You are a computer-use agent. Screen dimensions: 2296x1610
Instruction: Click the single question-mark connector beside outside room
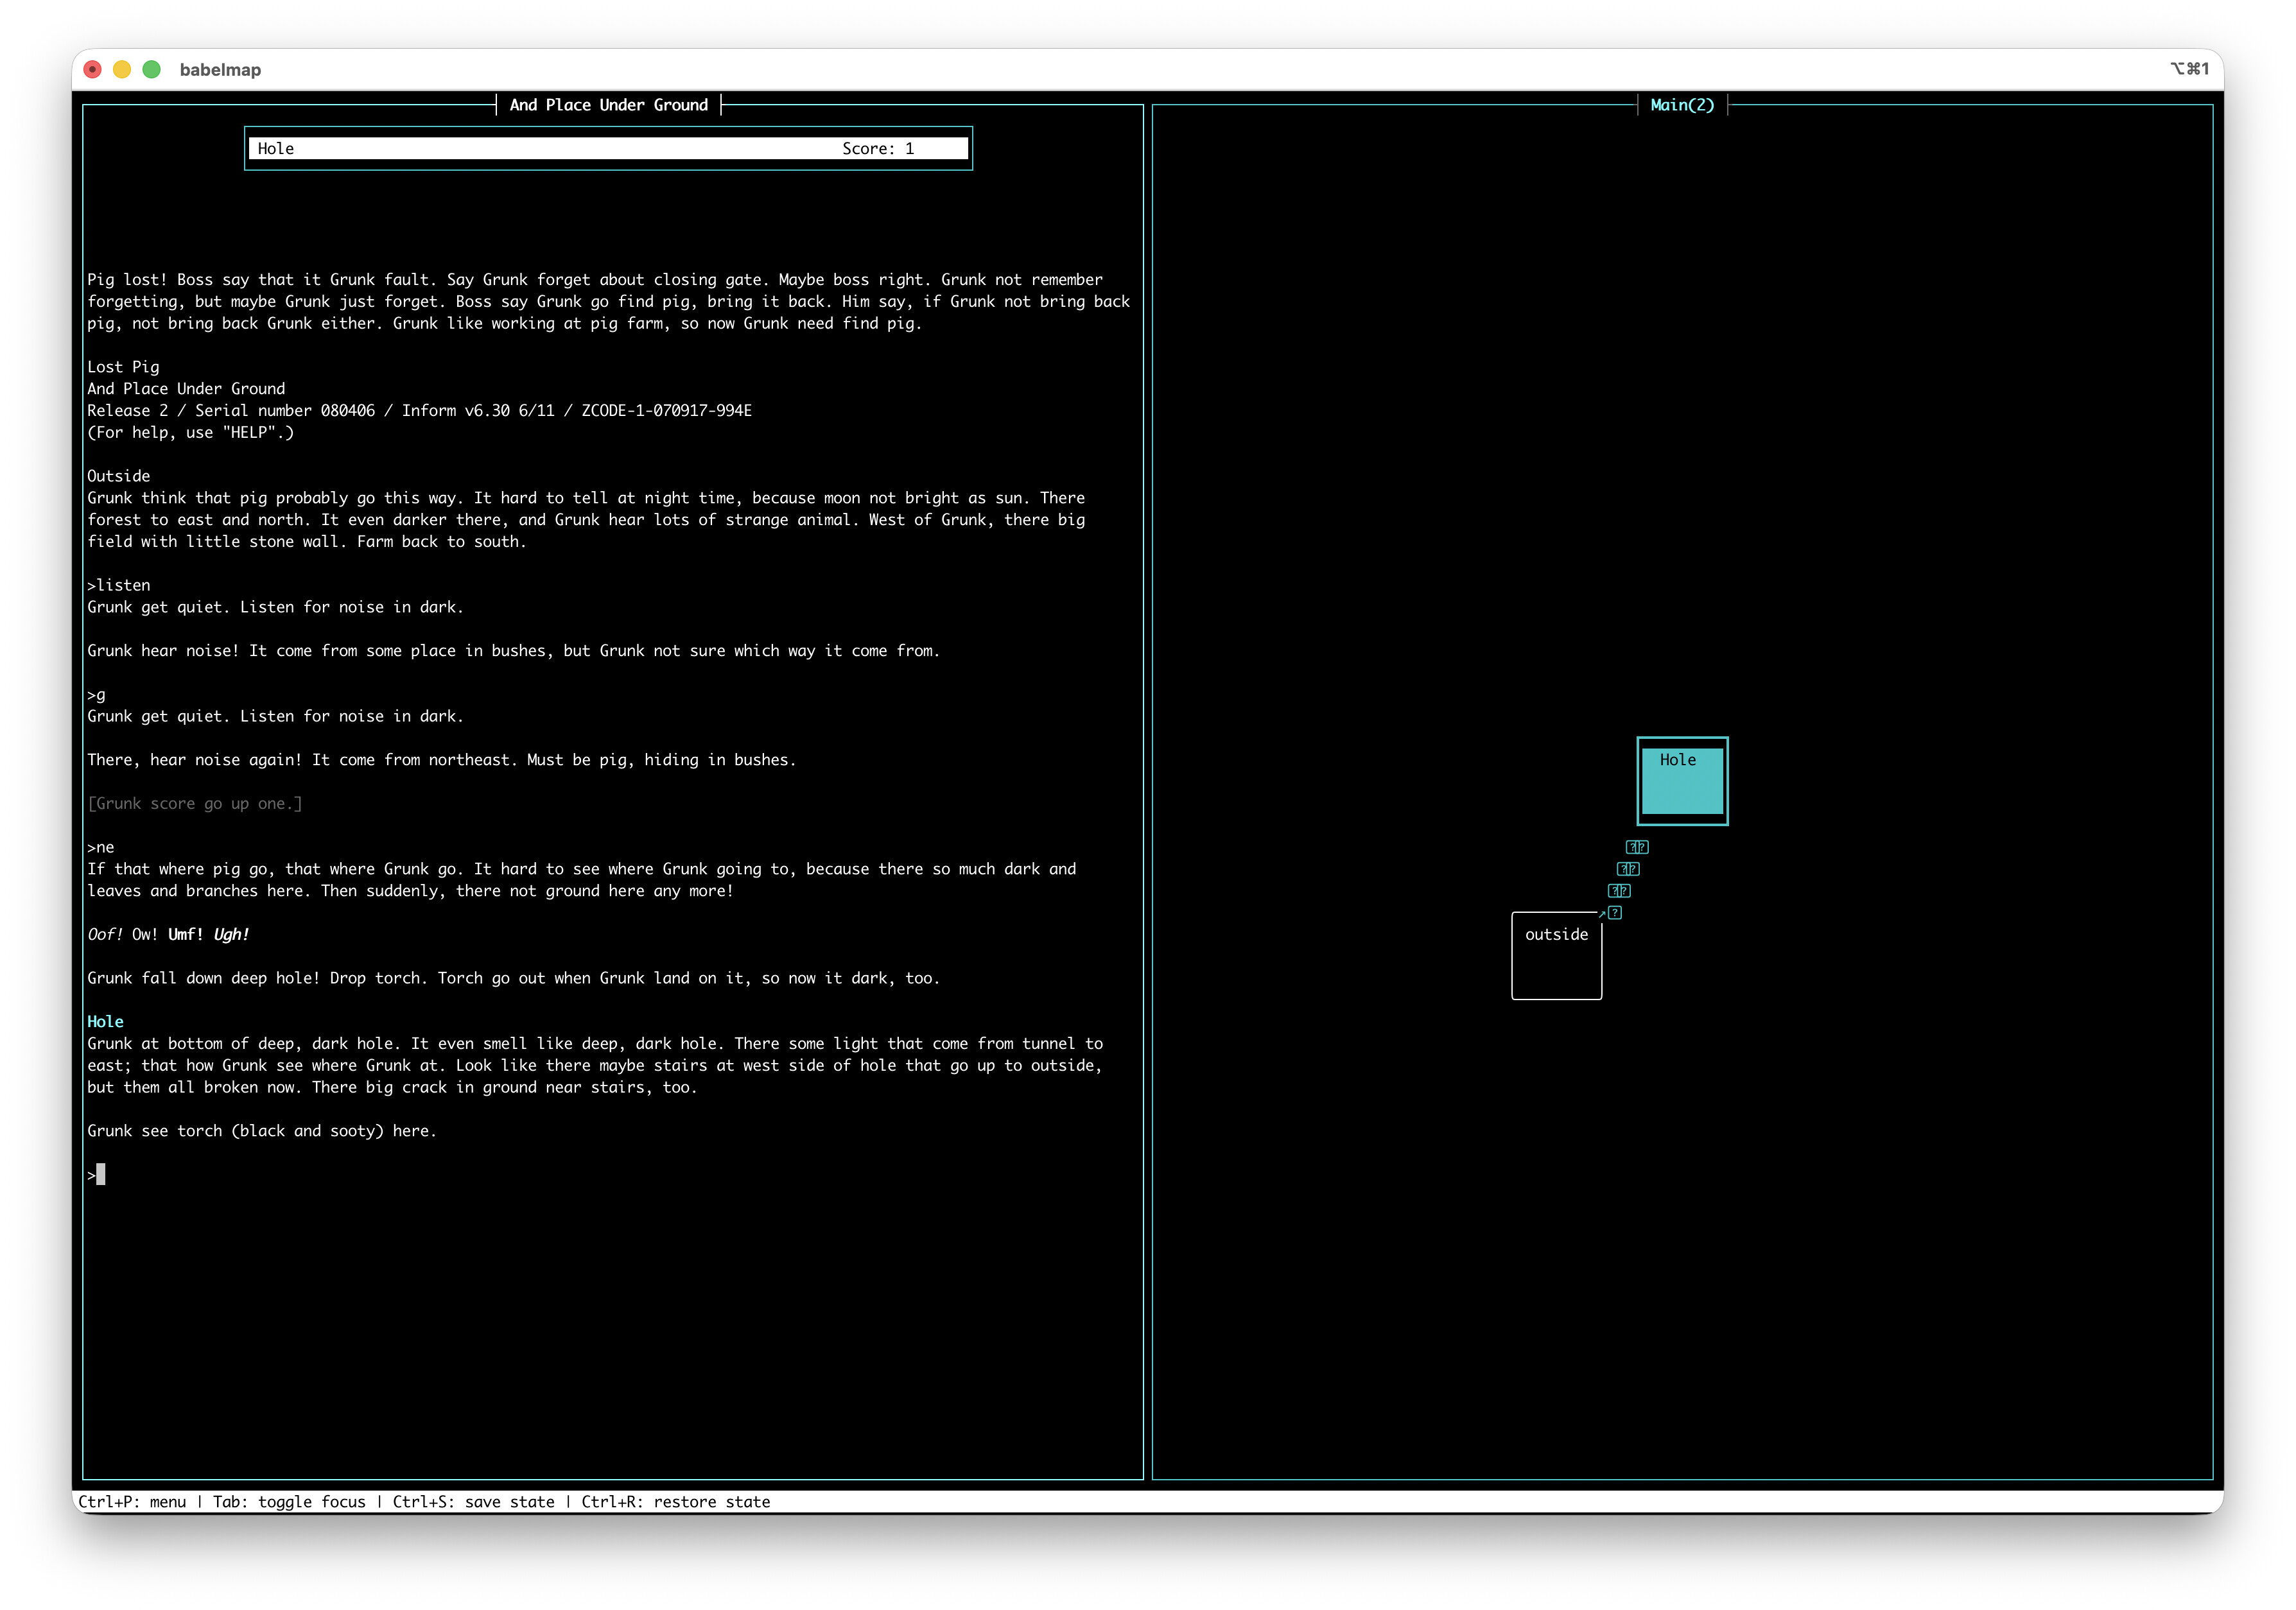pos(1614,913)
